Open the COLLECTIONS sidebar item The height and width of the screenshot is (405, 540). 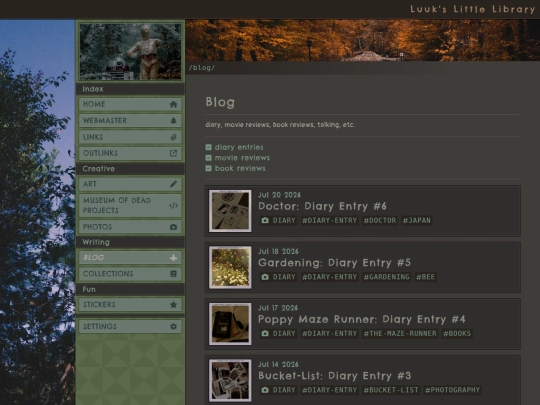(130, 274)
